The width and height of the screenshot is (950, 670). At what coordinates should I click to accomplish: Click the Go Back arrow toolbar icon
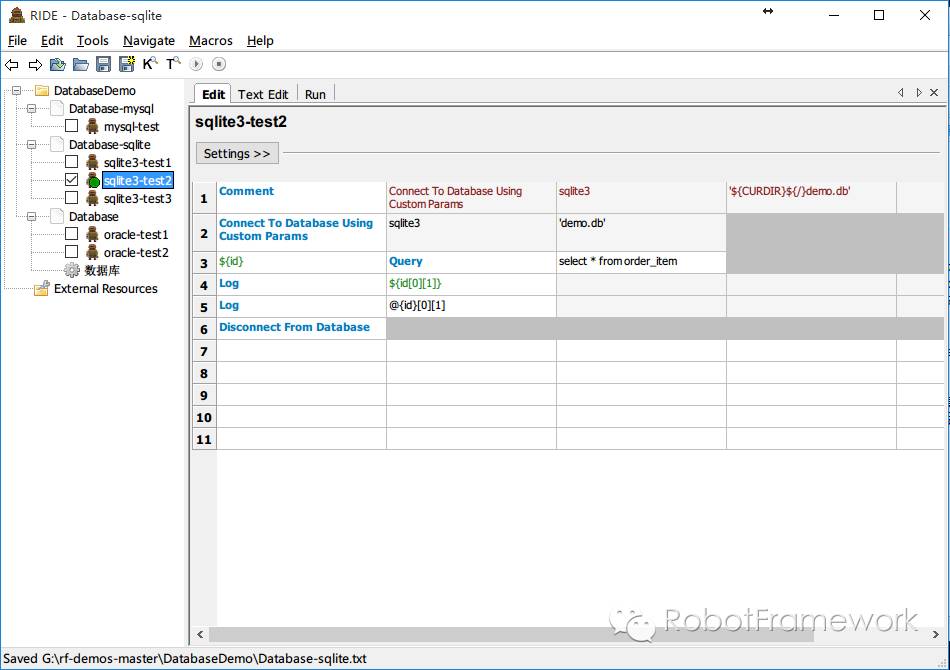coord(12,64)
